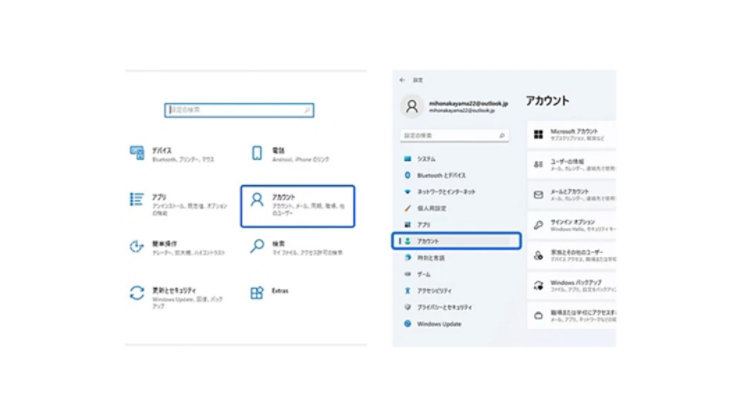Viewport: 740px width, 417px height.
Task: Click the search field above the settings grid
Action: 240,110
